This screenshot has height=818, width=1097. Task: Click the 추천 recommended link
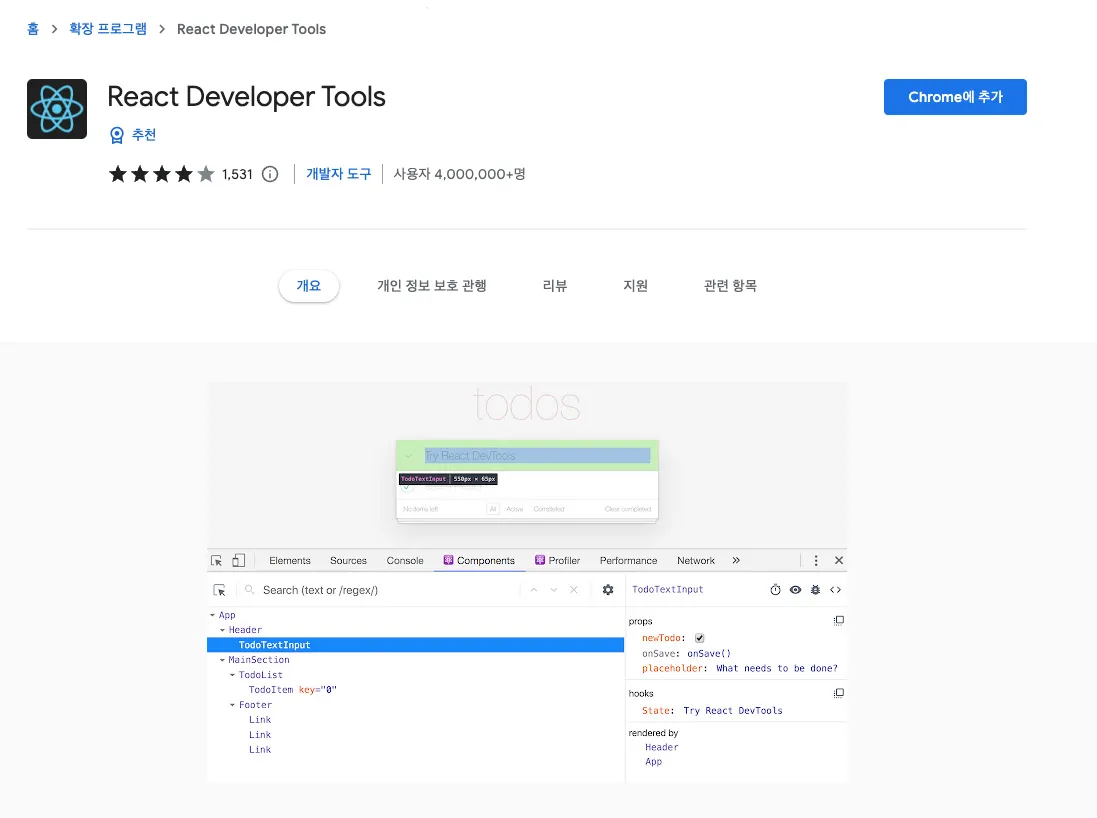(x=144, y=135)
